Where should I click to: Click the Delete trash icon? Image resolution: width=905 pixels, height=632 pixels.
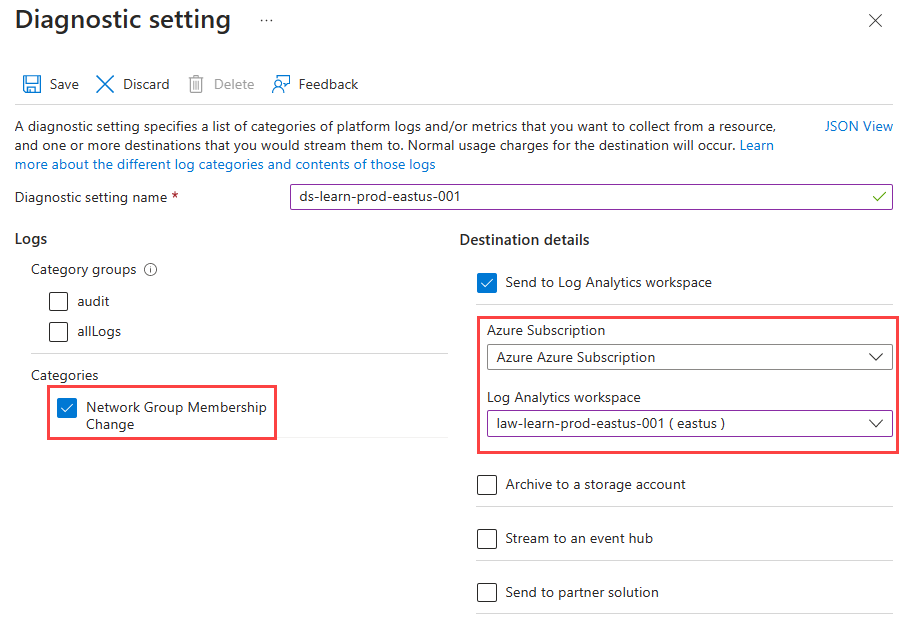(195, 84)
